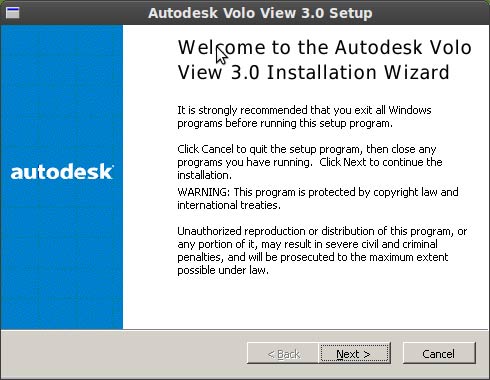
Task: Click the 'Click Cancel to quit' paragraph
Action: tap(310, 162)
